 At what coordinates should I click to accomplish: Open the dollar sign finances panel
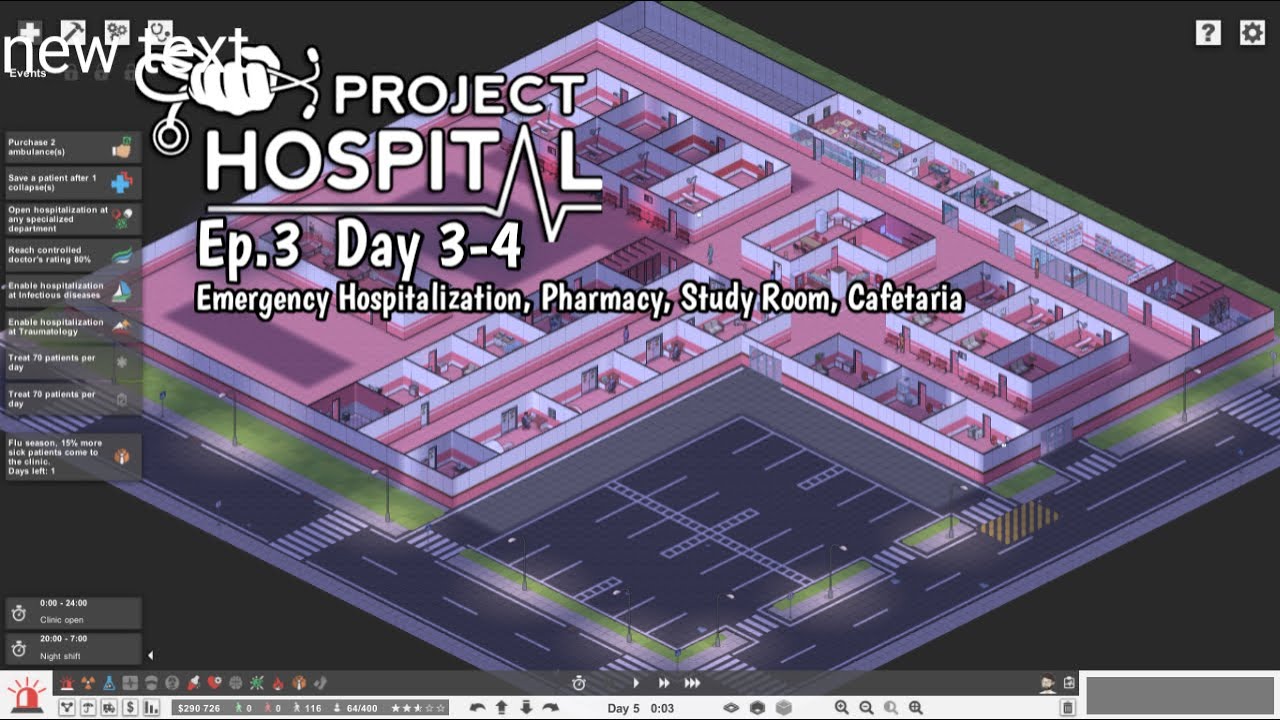(130, 708)
